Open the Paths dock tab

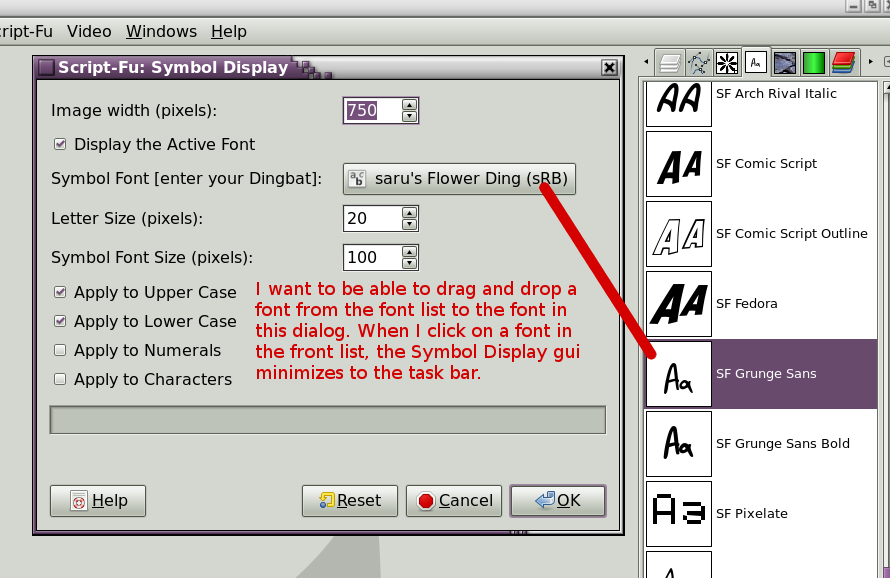tap(698, 63)
